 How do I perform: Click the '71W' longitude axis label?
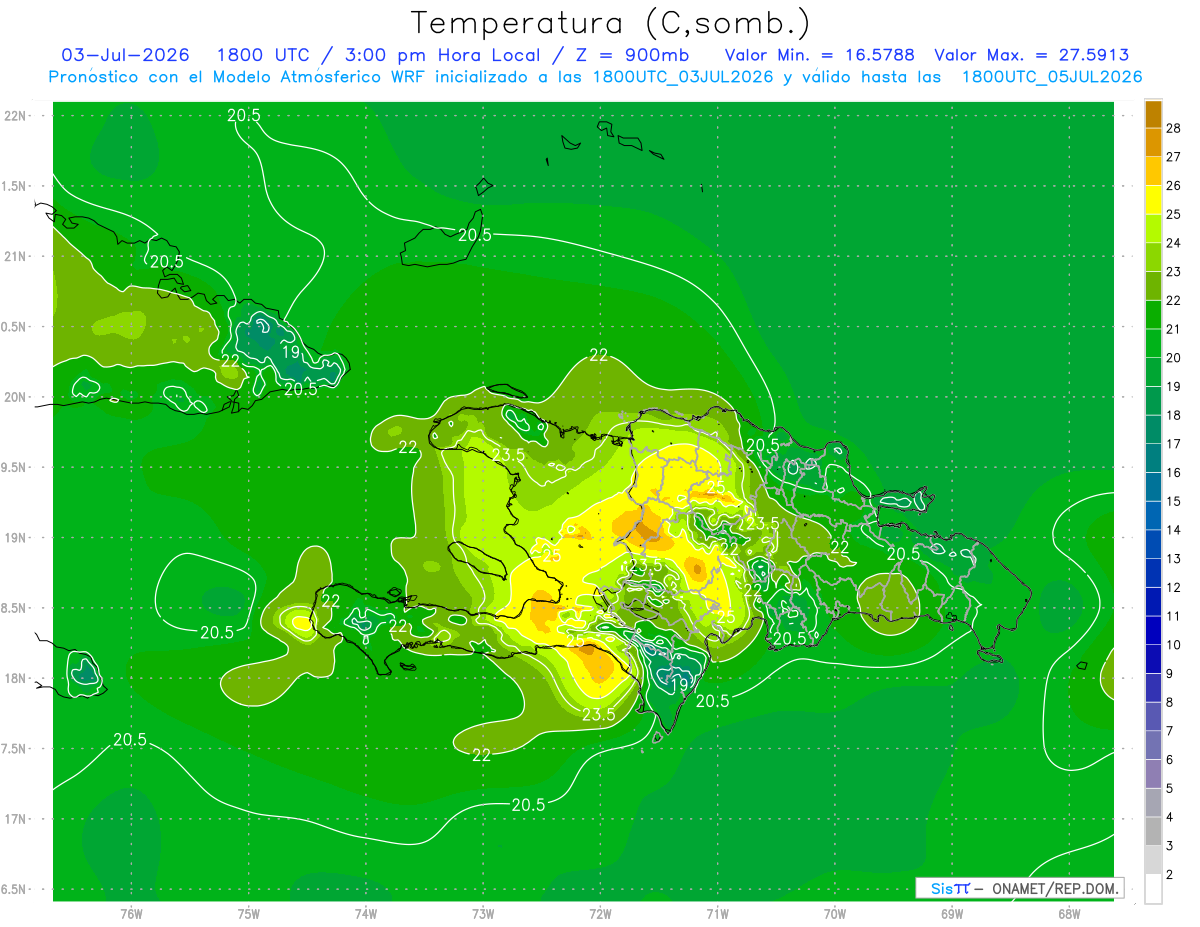coord(717,914)
